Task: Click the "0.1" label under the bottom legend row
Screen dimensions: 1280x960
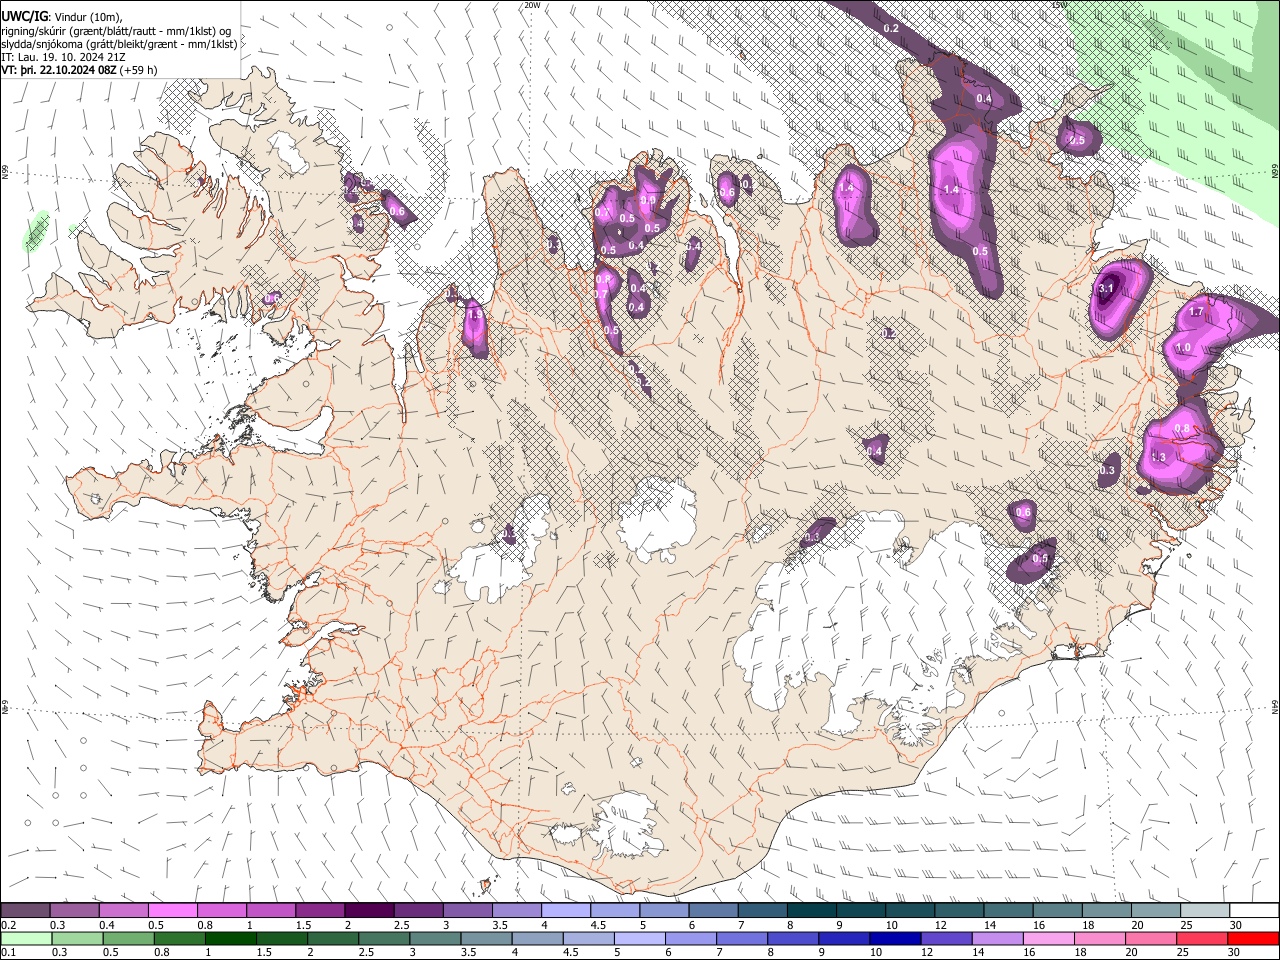Action: click(x=9, y=953)
